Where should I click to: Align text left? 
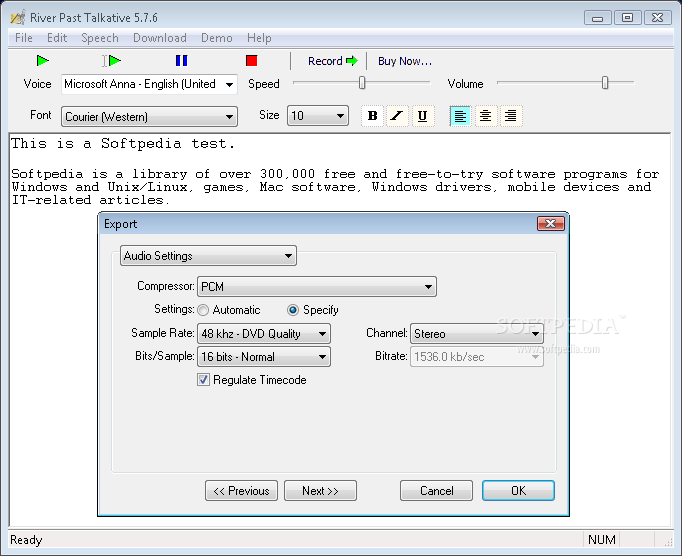[x=460, y=116]
